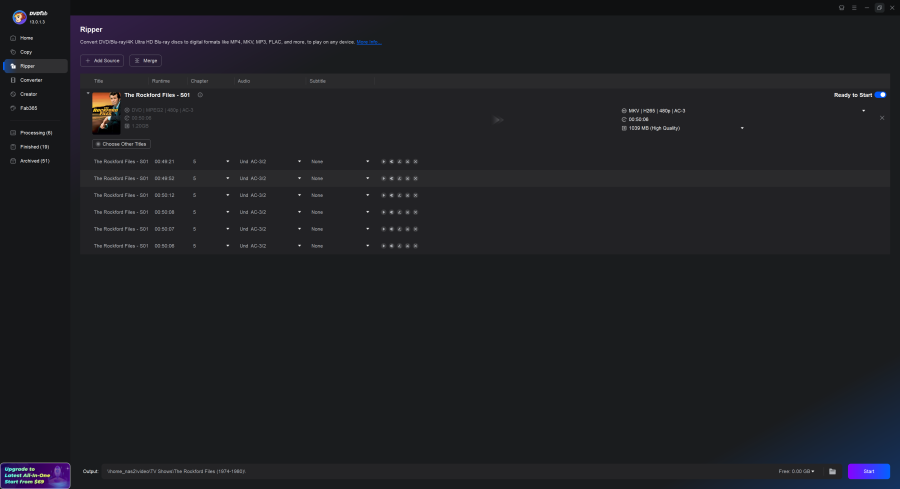The image size is (900, 489).
Task: Toggle the Ready to Start switch
Action: point(880,95)
